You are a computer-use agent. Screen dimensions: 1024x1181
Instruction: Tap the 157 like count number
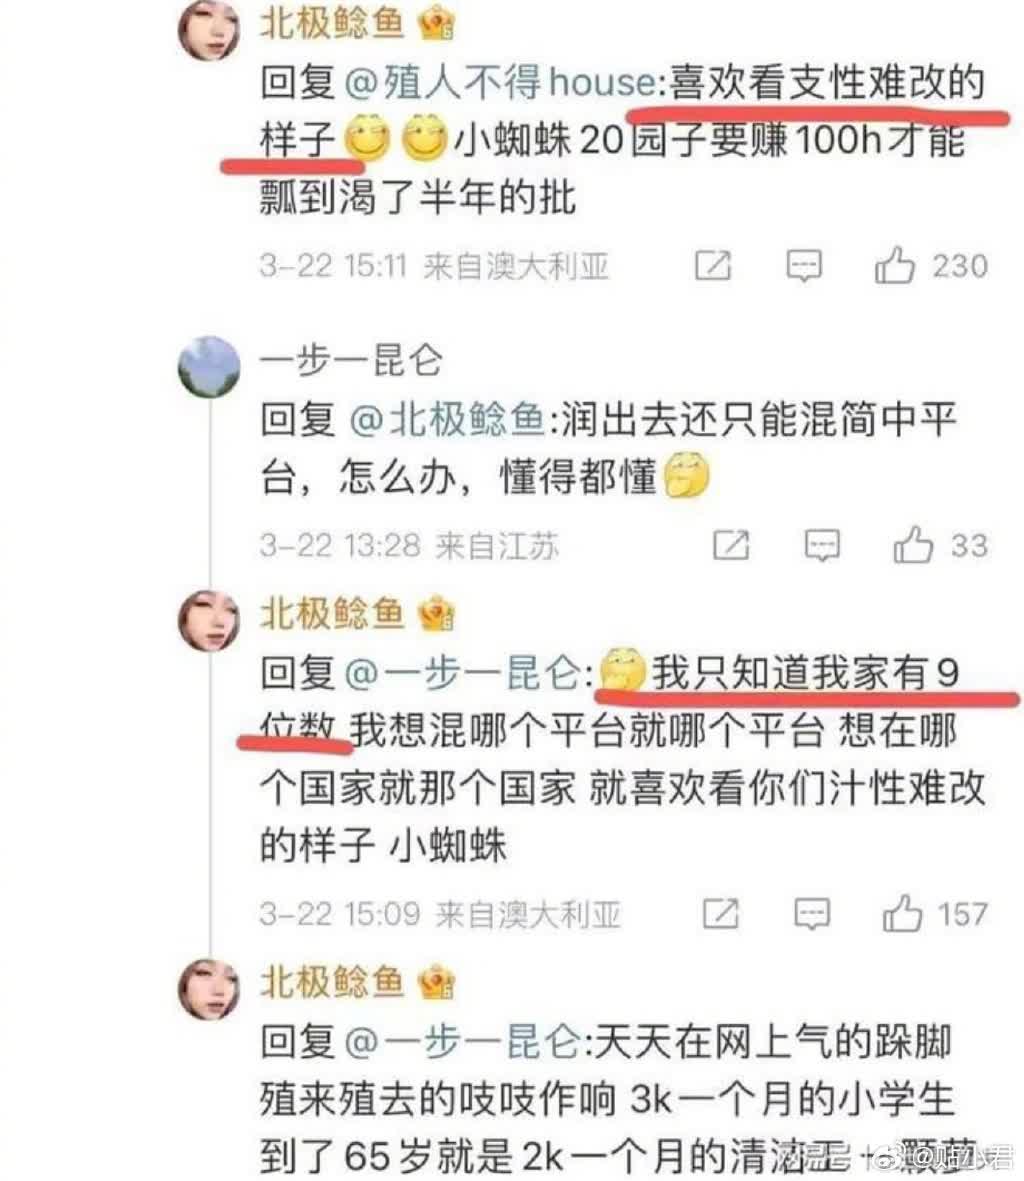click(x=962, y=914)
